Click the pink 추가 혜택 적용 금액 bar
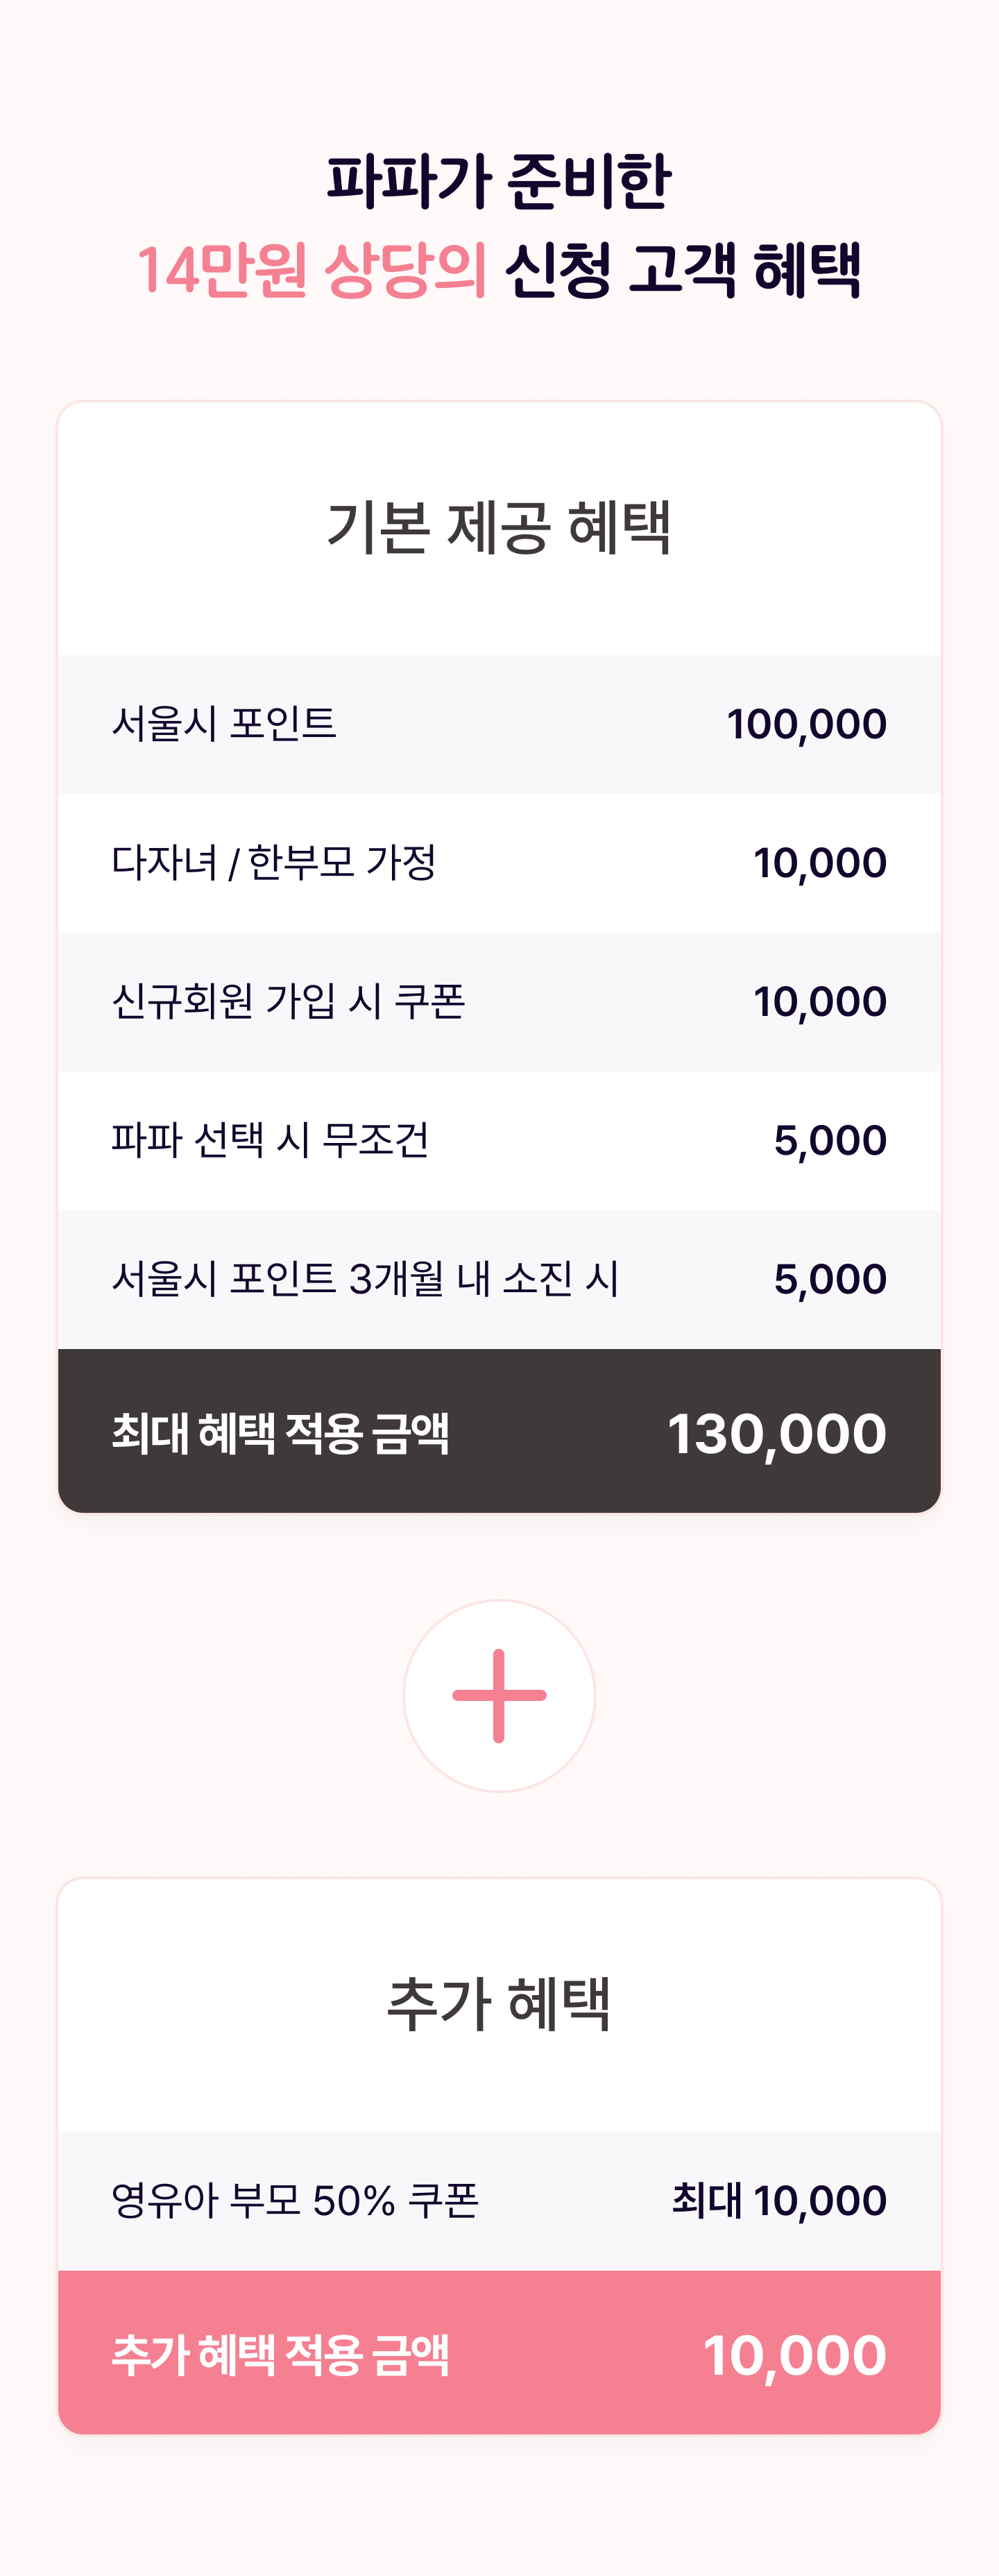 [499, 2353]
